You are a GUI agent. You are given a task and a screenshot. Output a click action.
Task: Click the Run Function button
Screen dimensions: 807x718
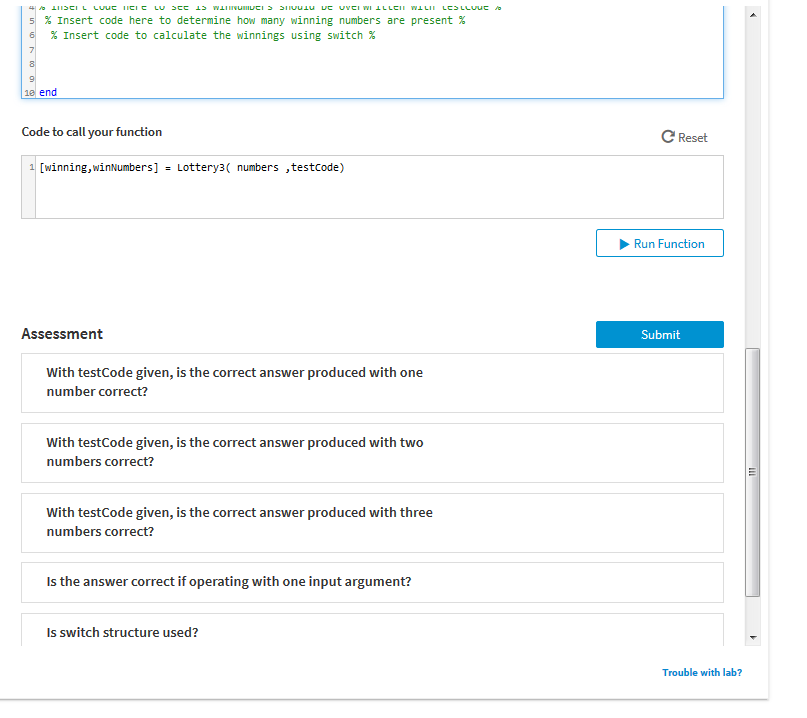(659, 243)
